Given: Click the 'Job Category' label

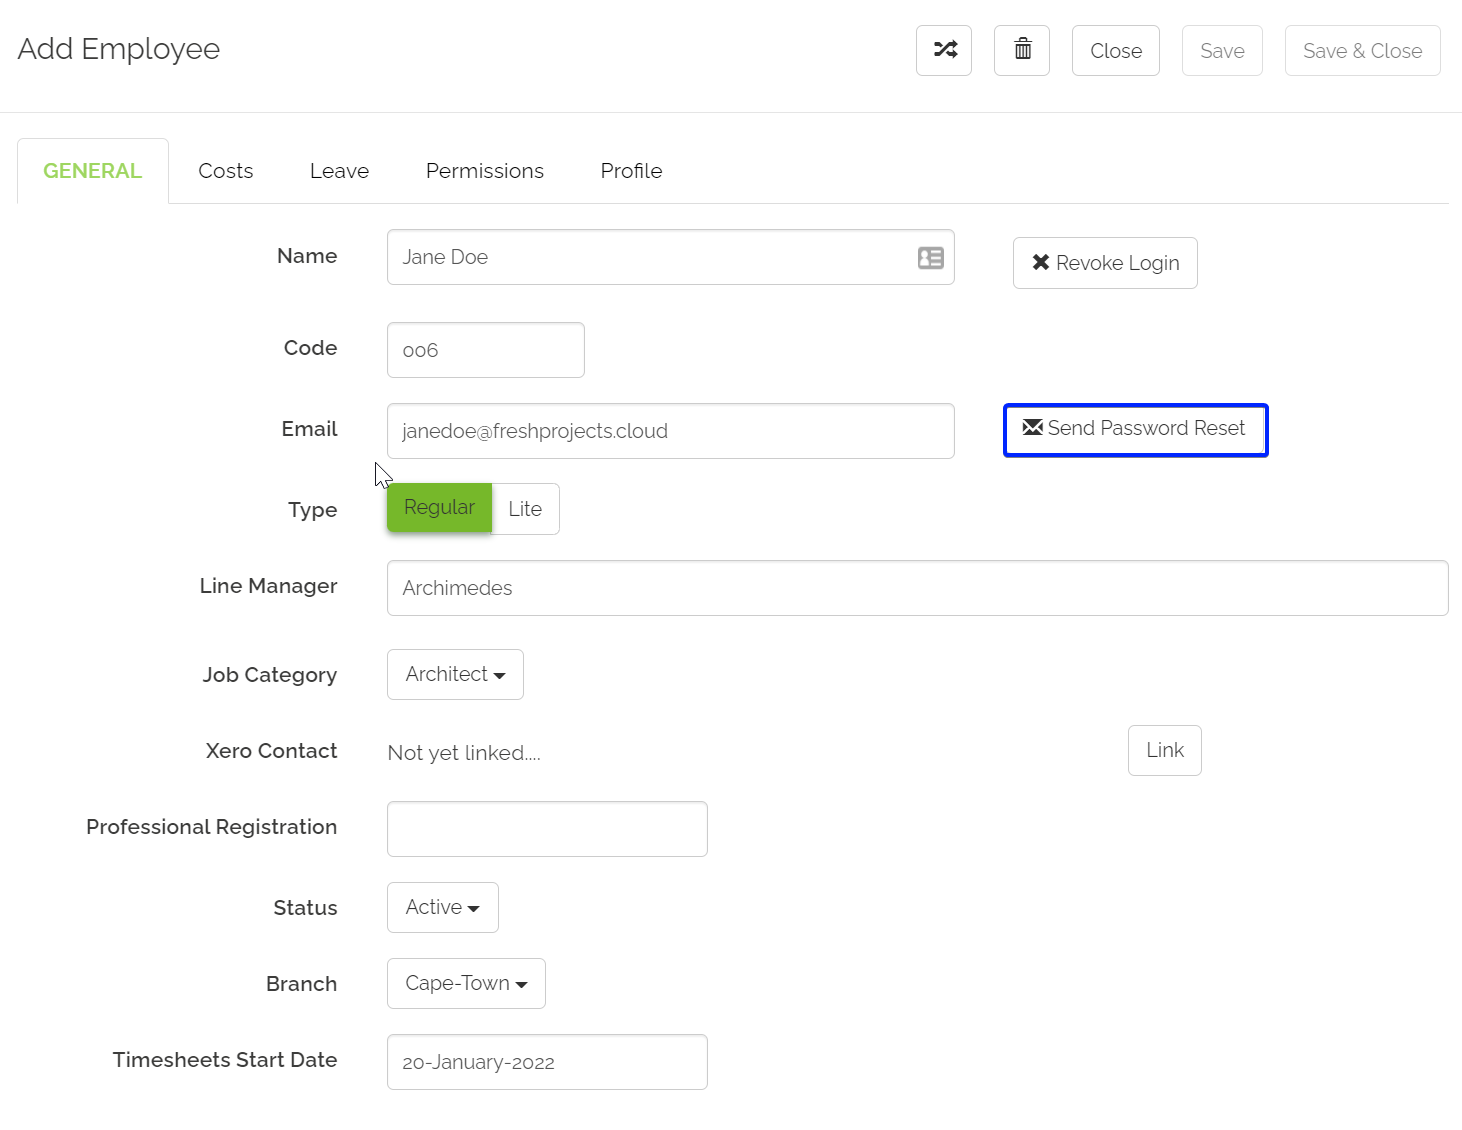Looking at the screenshot, I should click(x=269, y=675).
